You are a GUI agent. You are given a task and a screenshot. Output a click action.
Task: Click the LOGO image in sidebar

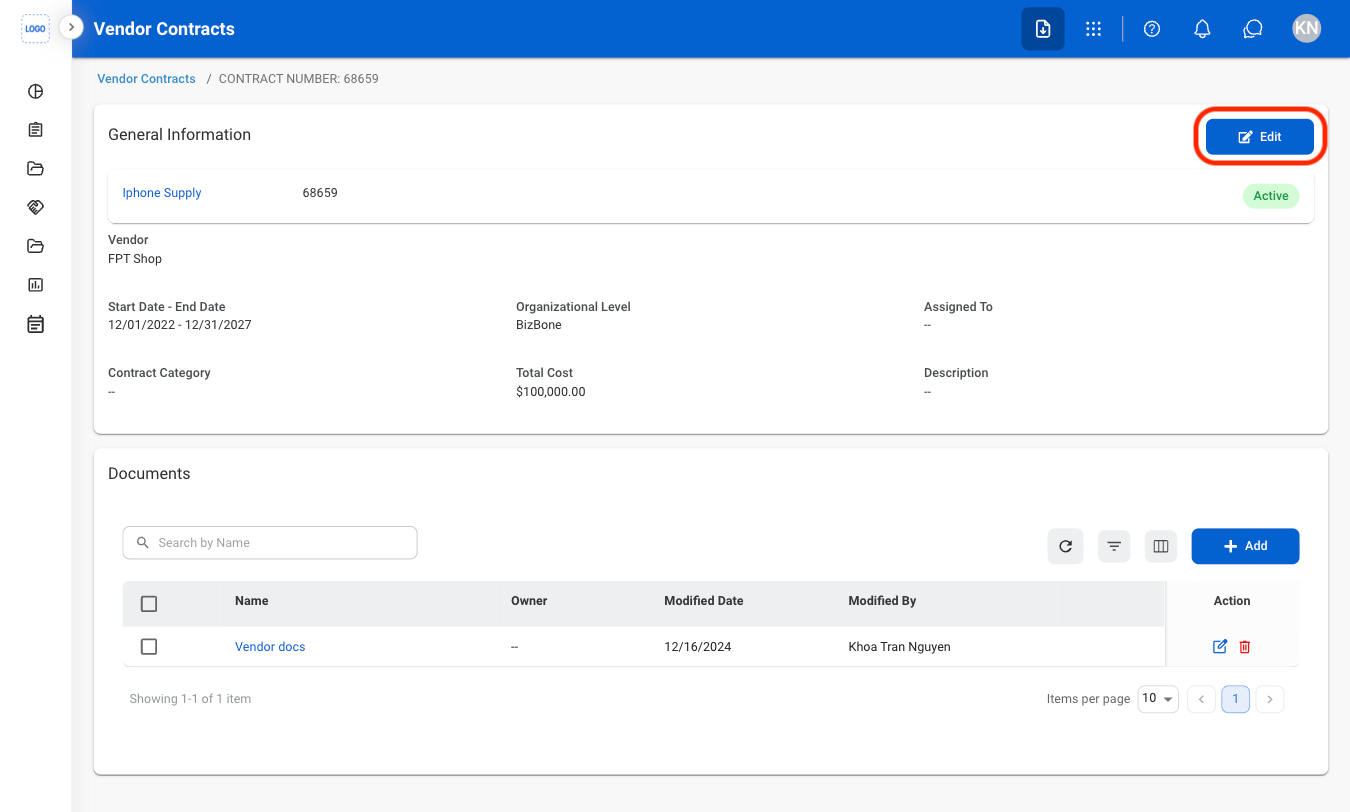coord(35,29)
